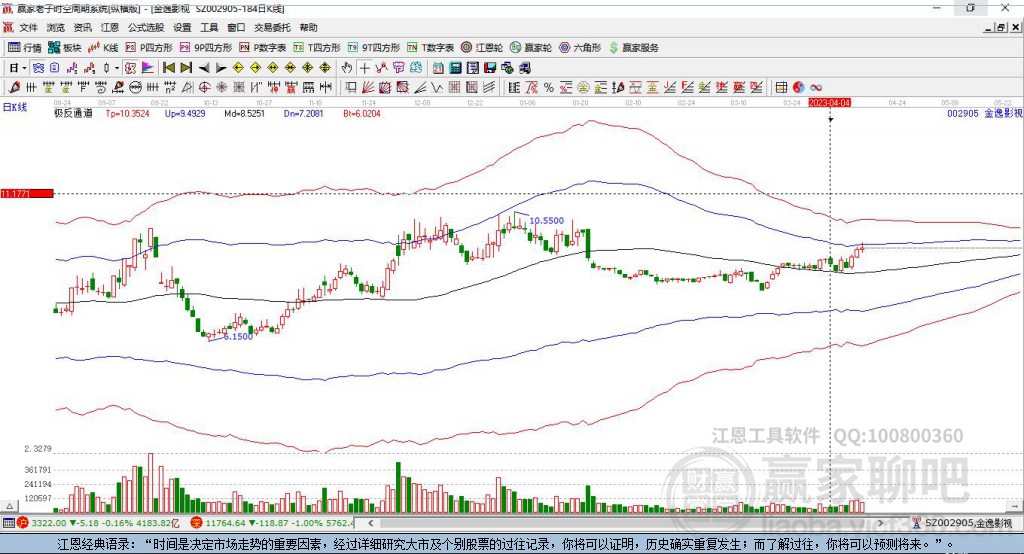Click the colored triangle spectrum icon
This screenshot has width=1024, height=554.
click(x=148, y=68)
